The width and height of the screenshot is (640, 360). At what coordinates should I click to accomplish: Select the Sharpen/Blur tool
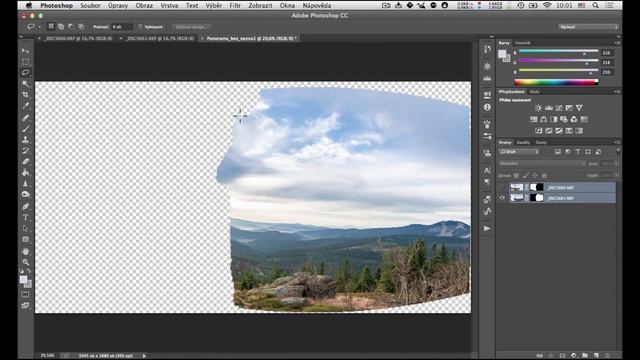[x=26, y=184]
